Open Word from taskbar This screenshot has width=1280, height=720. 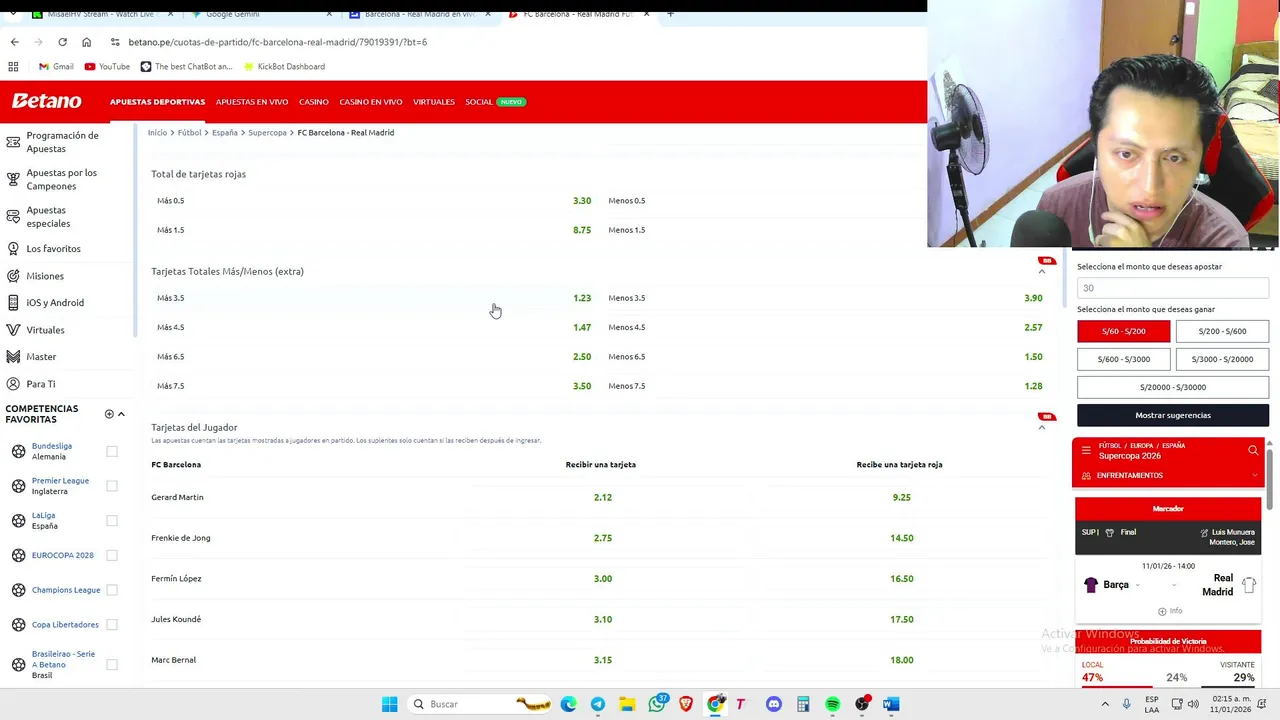(x=891, y=704)
